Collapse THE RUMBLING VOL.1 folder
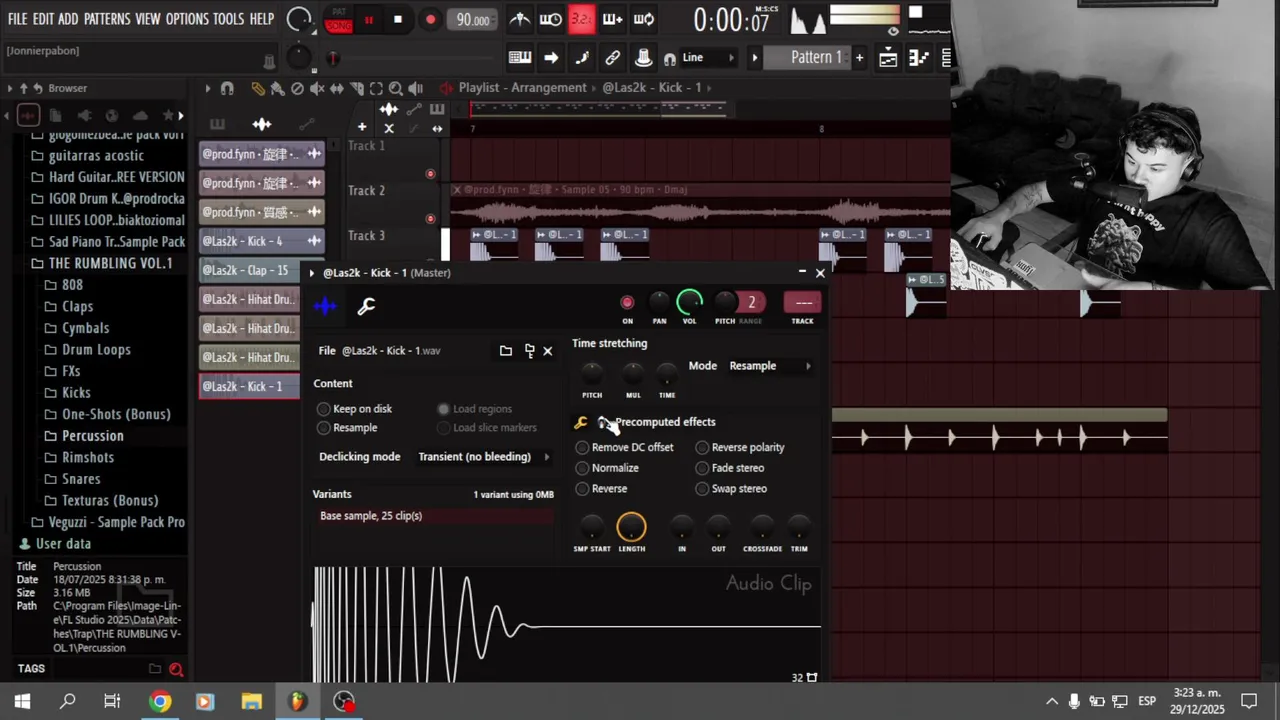Viewport: 1280px width, 720px height. (101, 263)
